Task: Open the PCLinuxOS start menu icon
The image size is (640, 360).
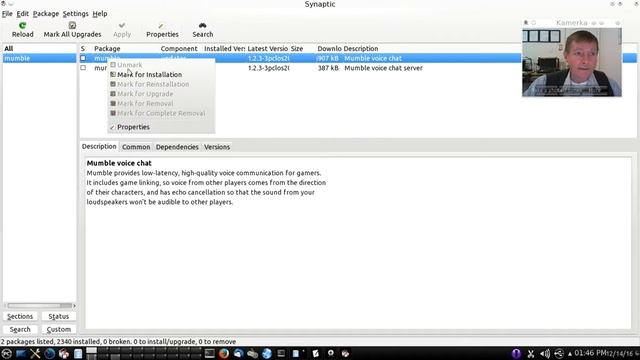Action: click(7, 353)
